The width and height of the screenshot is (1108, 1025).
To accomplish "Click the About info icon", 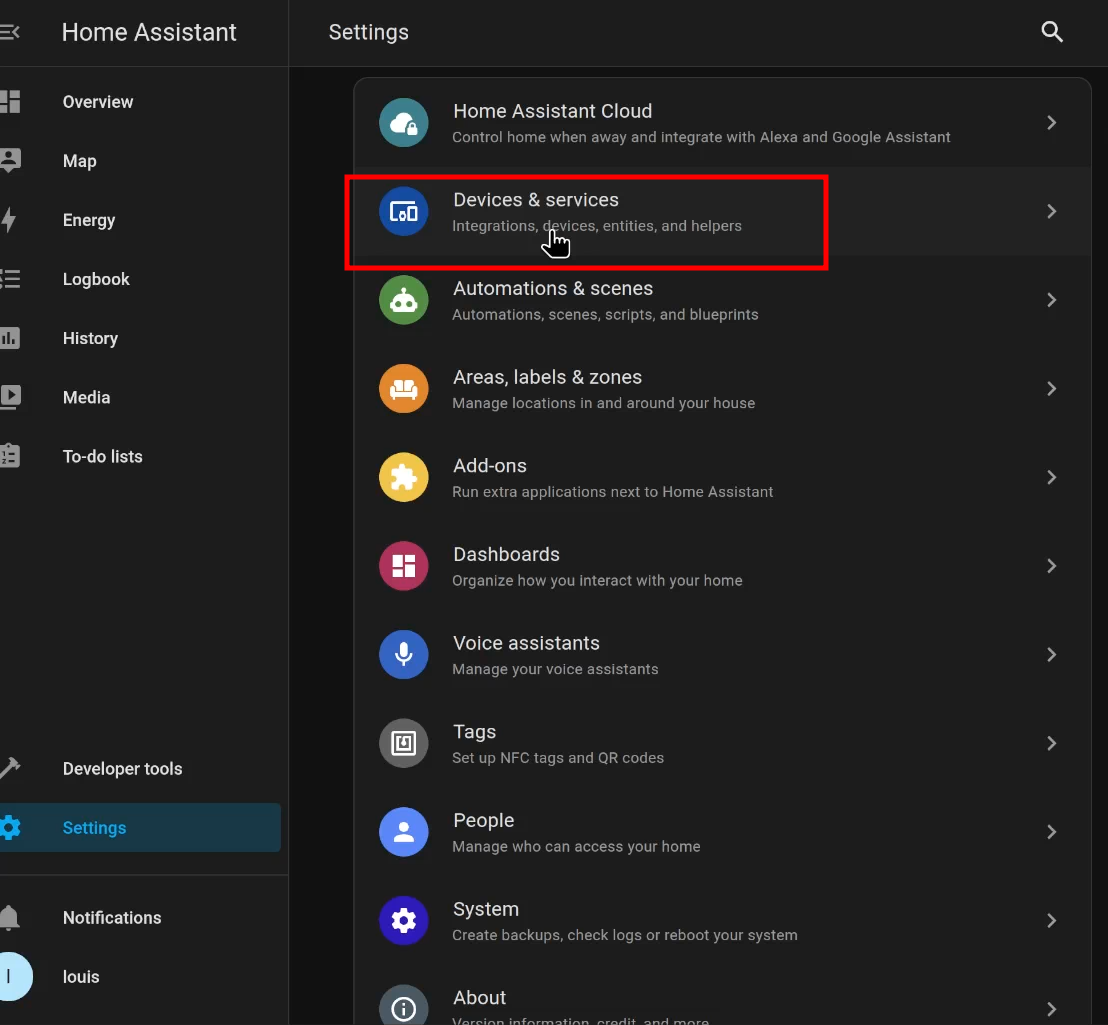I will 403,1008.
